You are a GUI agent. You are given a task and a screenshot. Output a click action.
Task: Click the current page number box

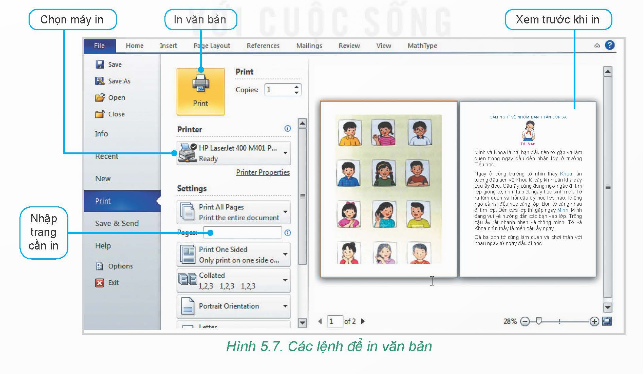(x=335, y=322)
